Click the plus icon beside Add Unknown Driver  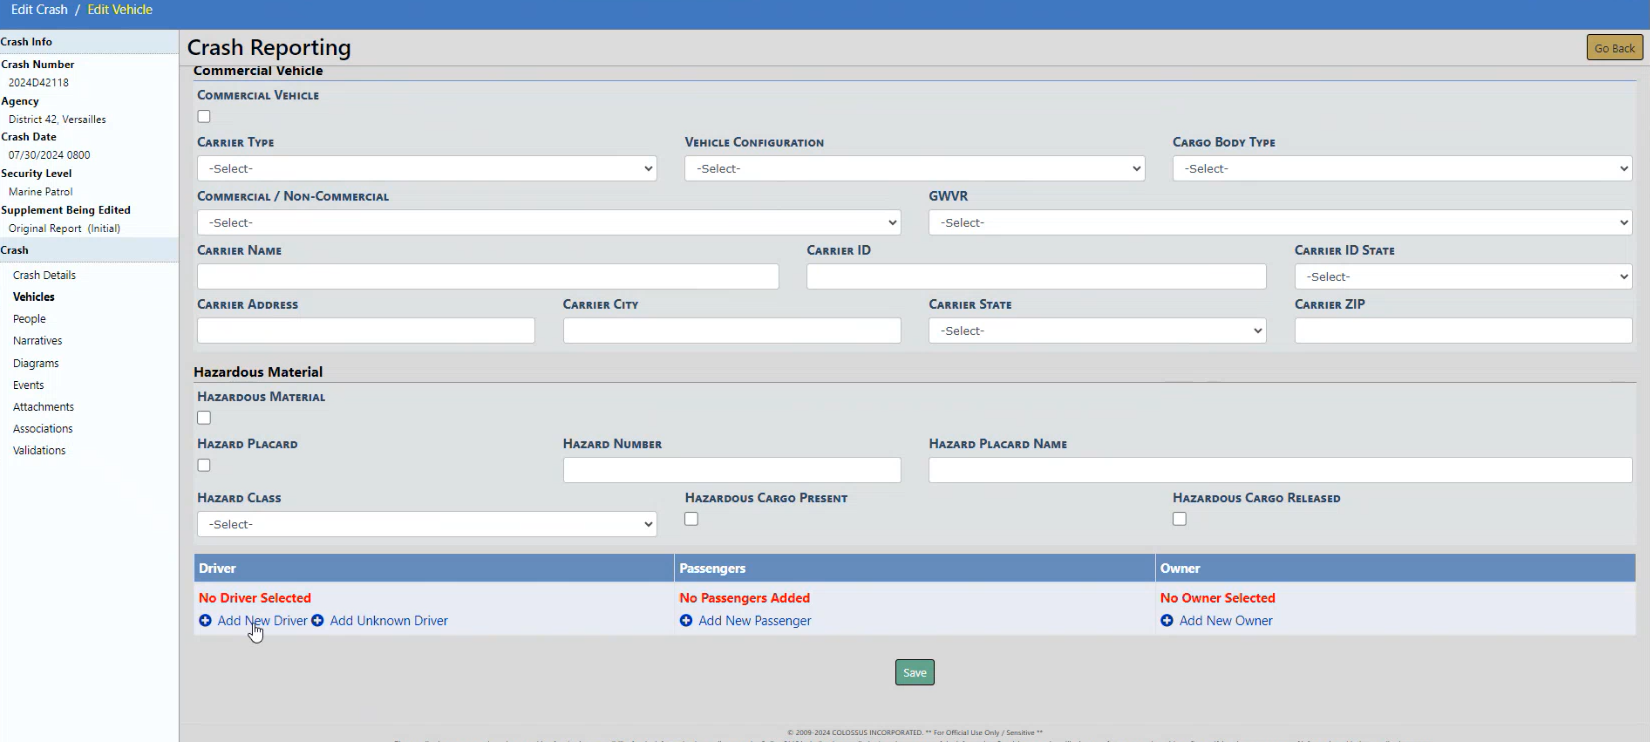(318, 621)
